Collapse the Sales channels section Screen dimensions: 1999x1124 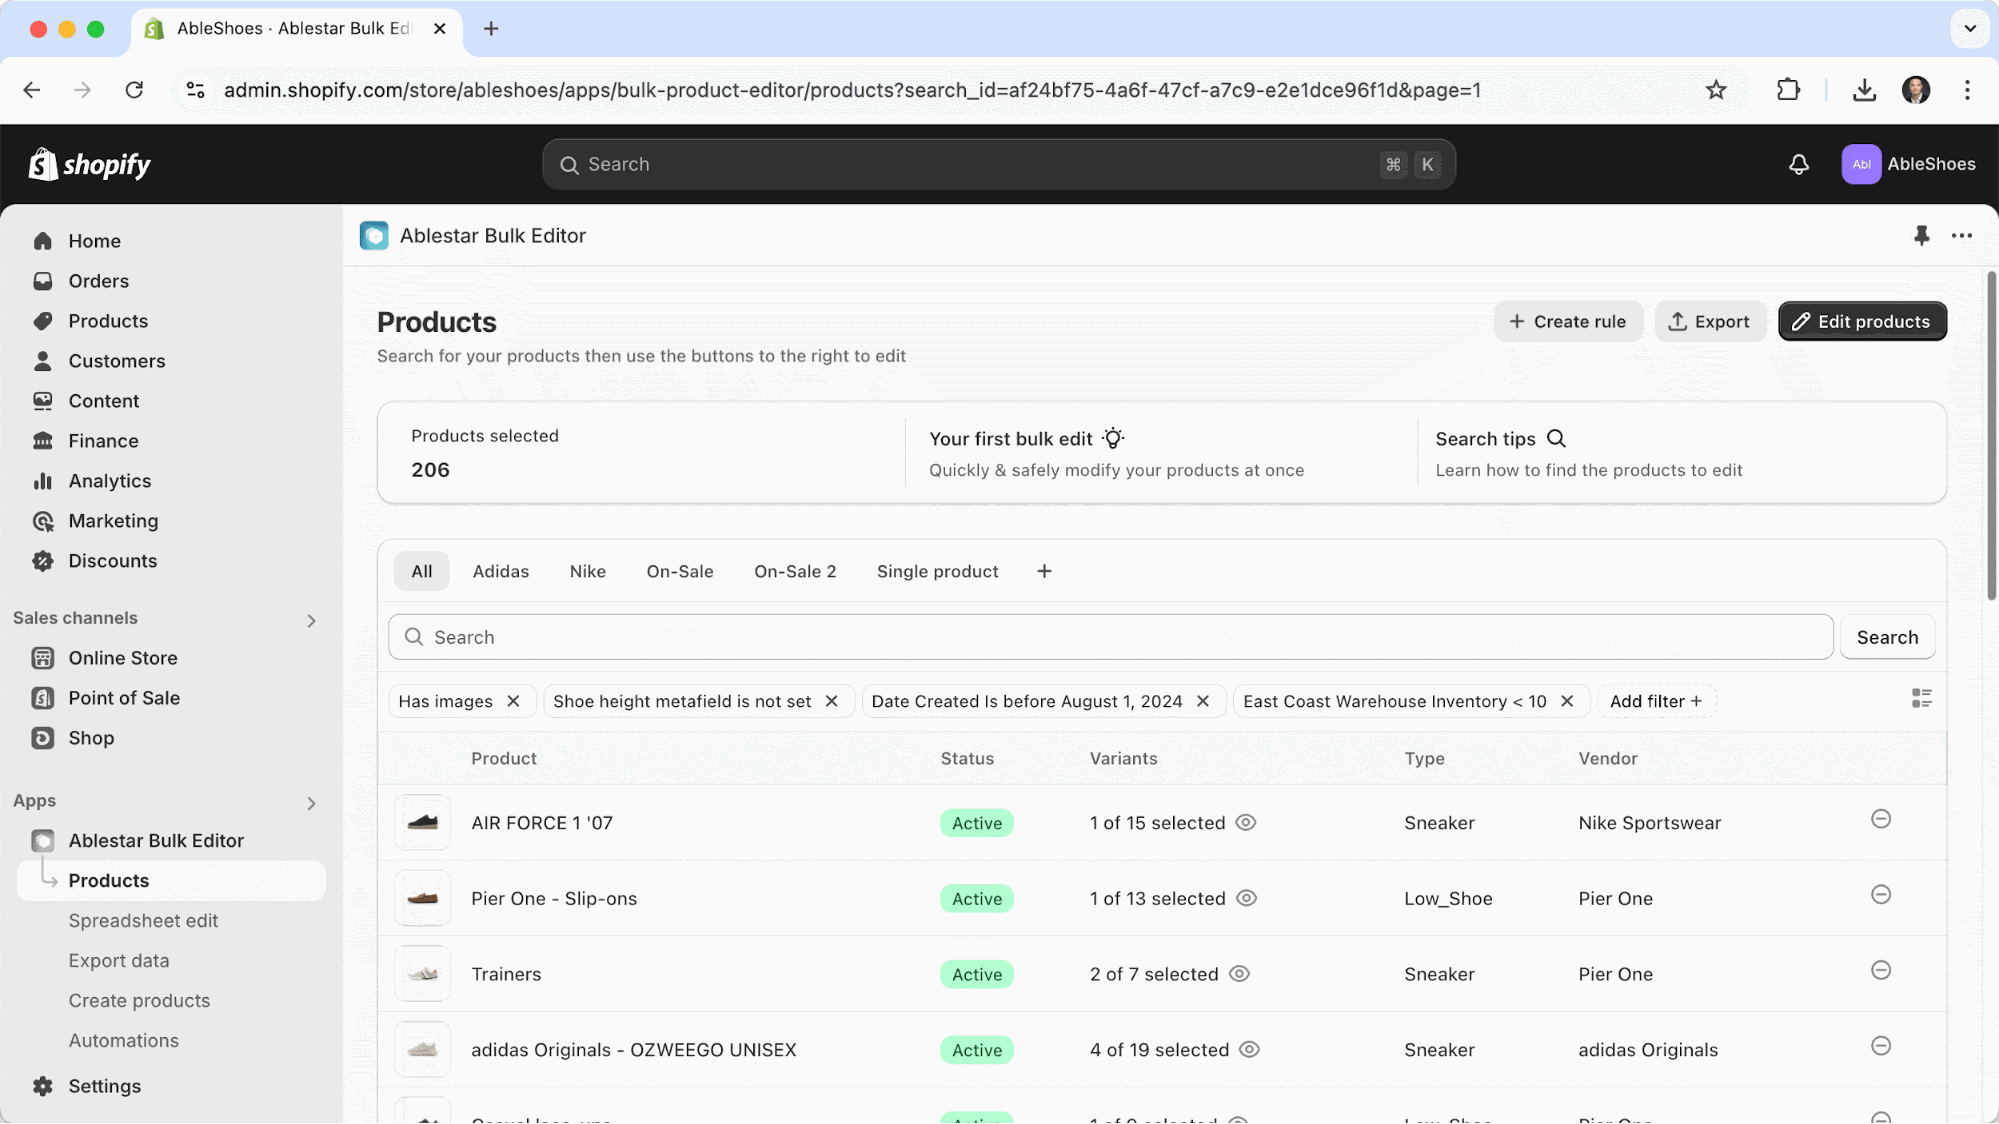[x=311, y=620]
